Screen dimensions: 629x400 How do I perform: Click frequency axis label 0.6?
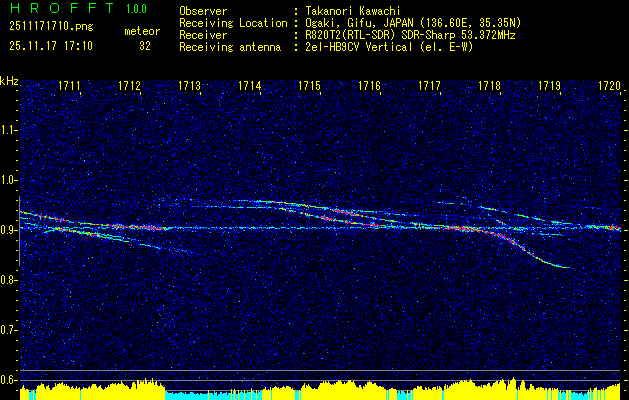8,380
